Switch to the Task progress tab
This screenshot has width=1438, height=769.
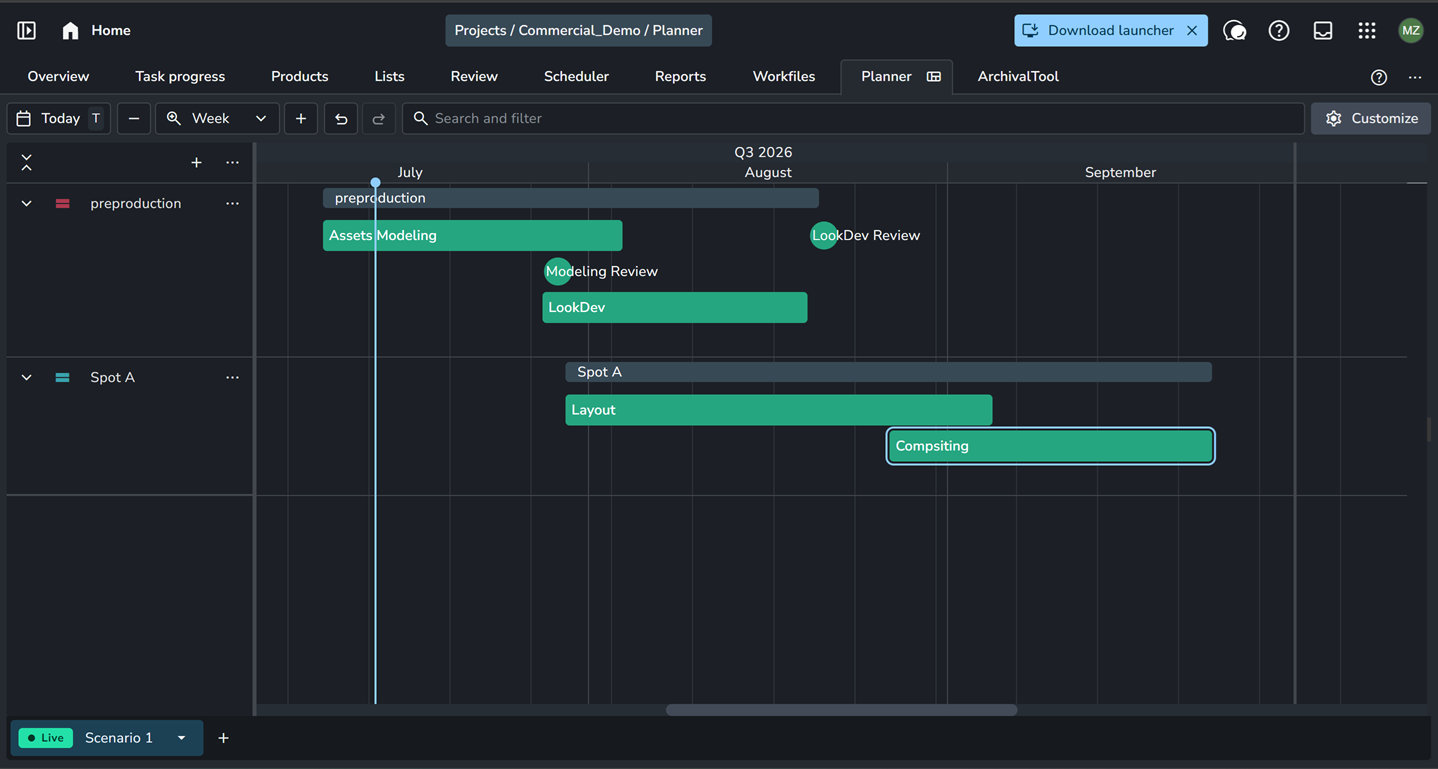click(x=180, y=76)
